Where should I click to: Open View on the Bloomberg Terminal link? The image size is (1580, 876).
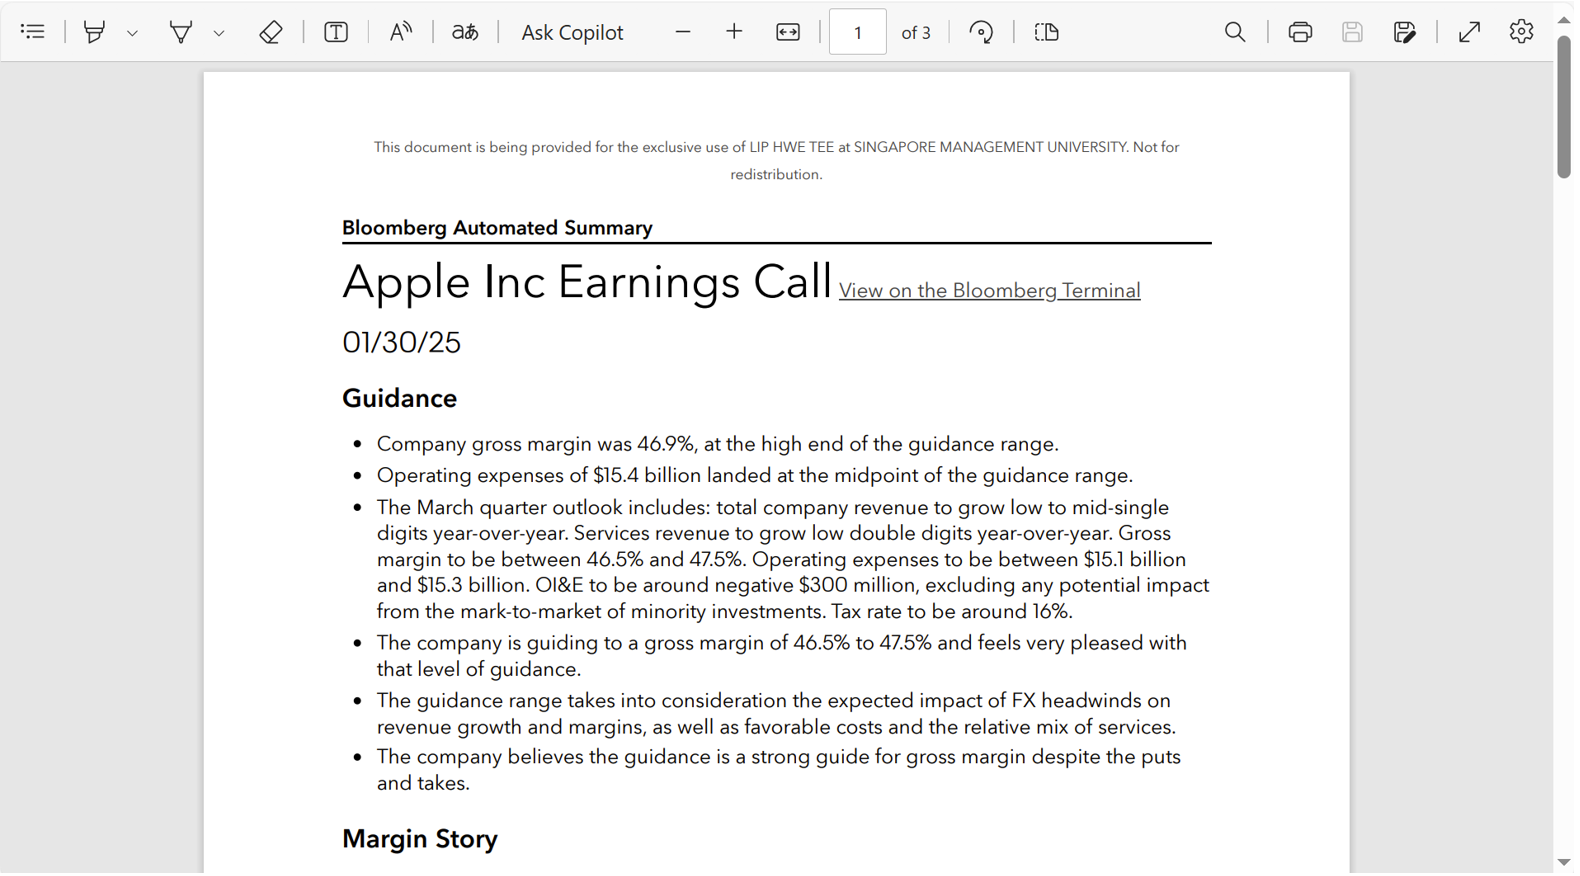tap(990, 290)
